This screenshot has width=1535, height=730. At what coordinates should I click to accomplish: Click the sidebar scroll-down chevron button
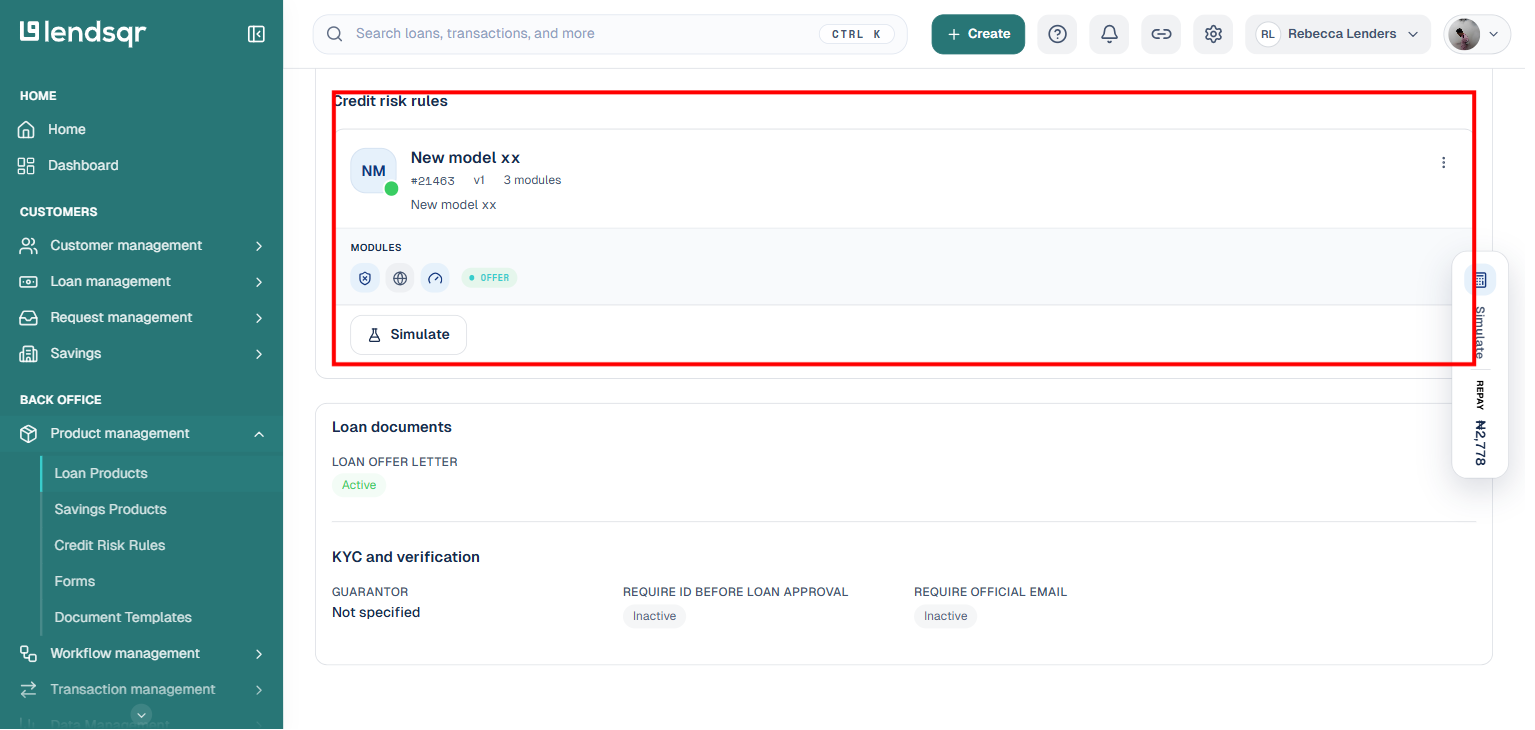(142, 714)
